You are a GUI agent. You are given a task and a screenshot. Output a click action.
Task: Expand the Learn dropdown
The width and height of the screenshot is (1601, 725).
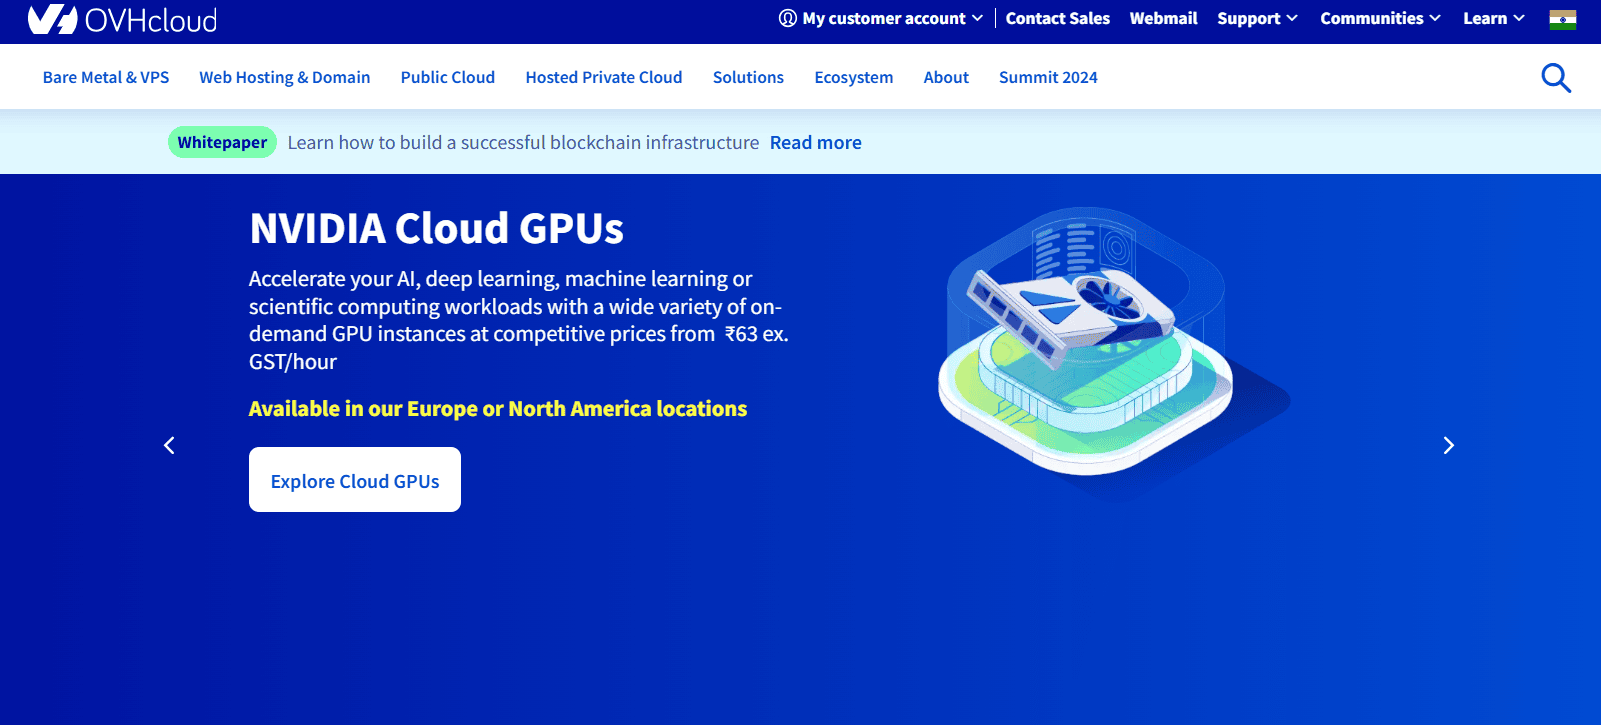pyautogui.click(x=1494, y=18)
